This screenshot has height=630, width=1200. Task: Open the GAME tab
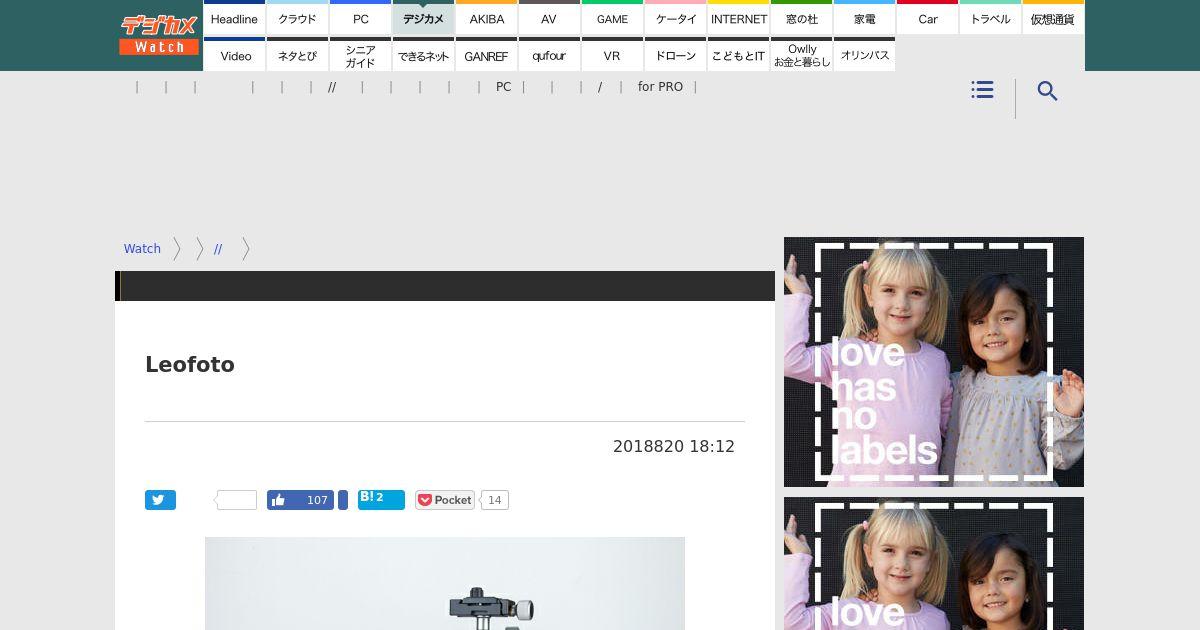(612, 18)
